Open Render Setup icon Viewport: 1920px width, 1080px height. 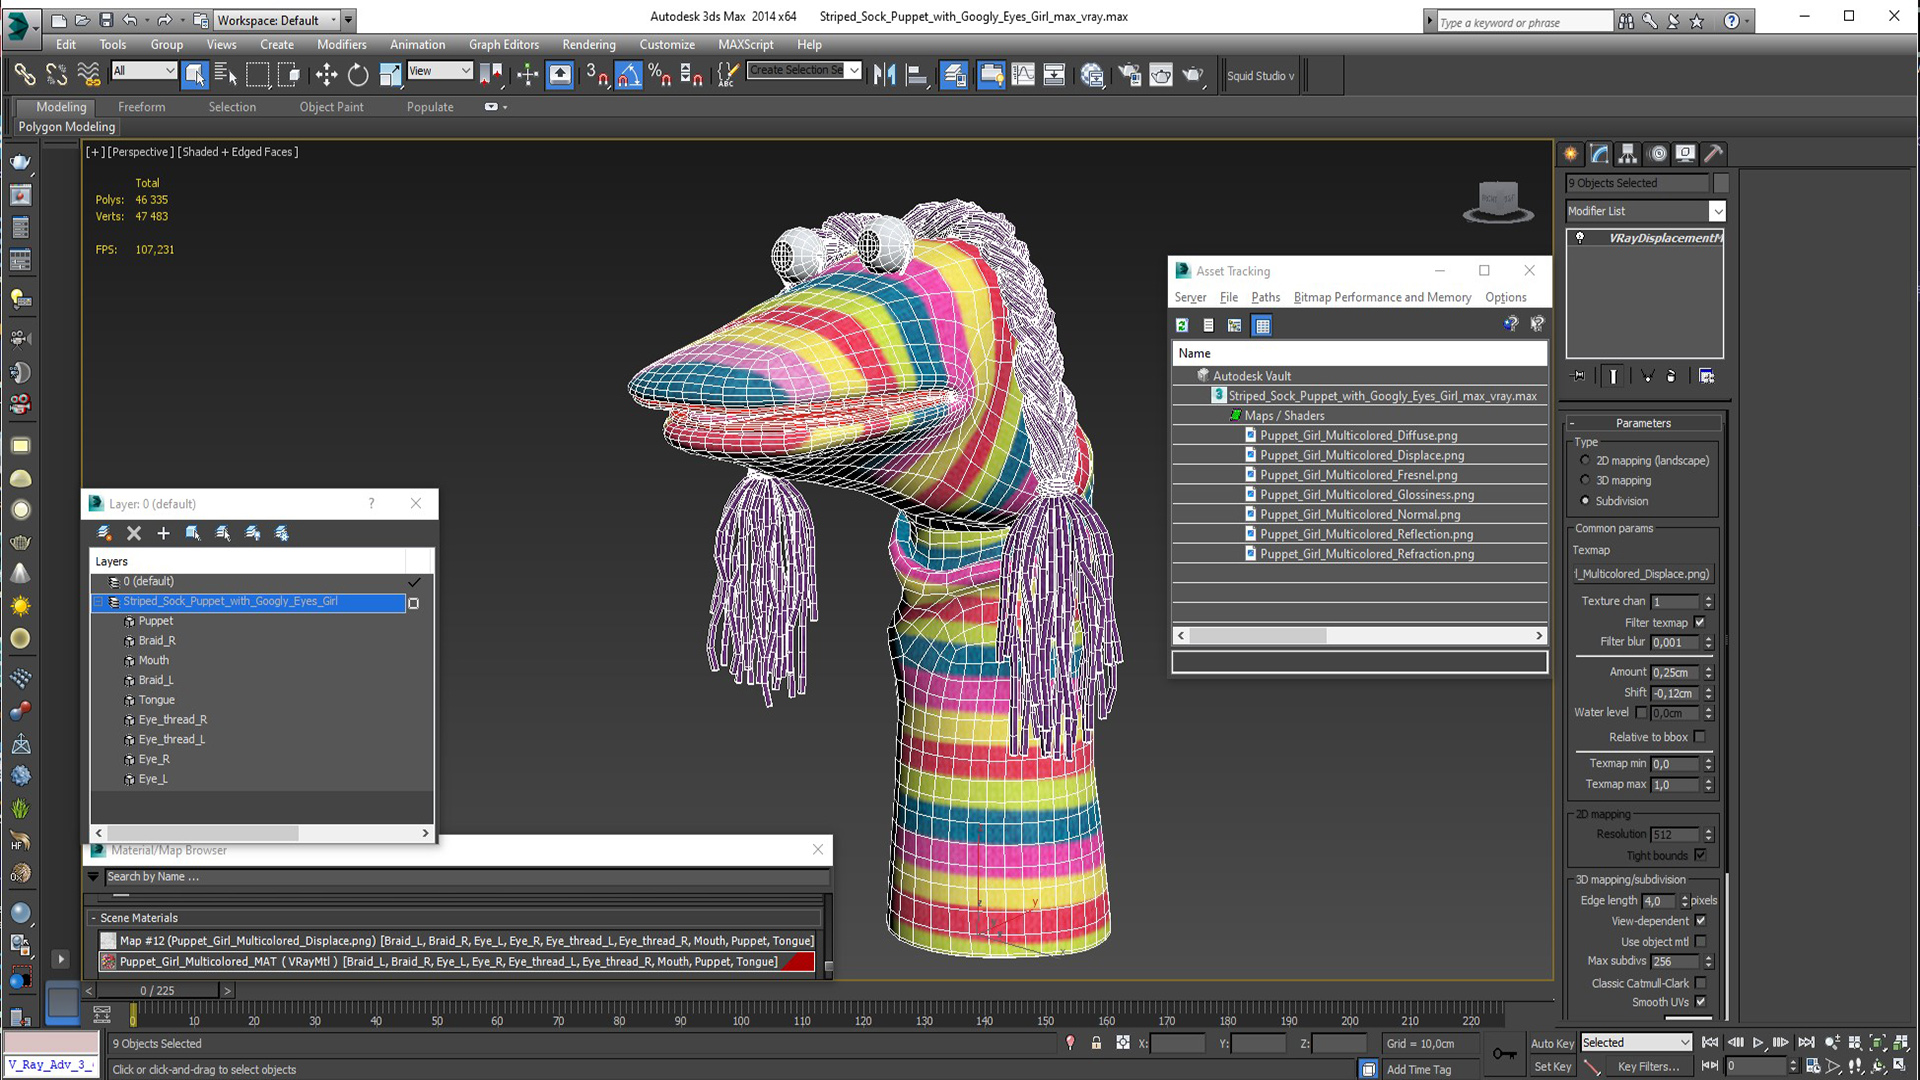click(x=1129, y=75)
